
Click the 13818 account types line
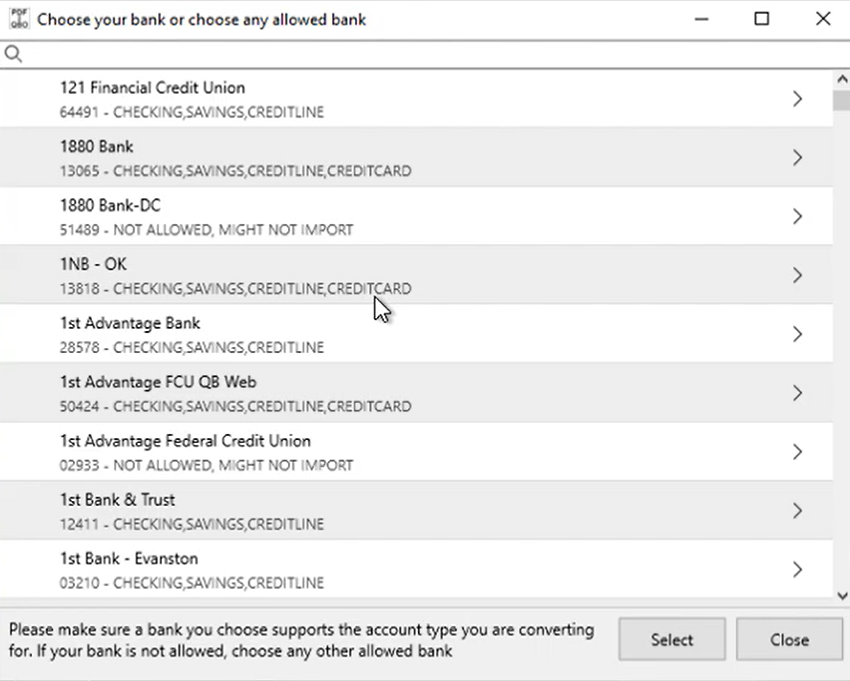(235, 288)
